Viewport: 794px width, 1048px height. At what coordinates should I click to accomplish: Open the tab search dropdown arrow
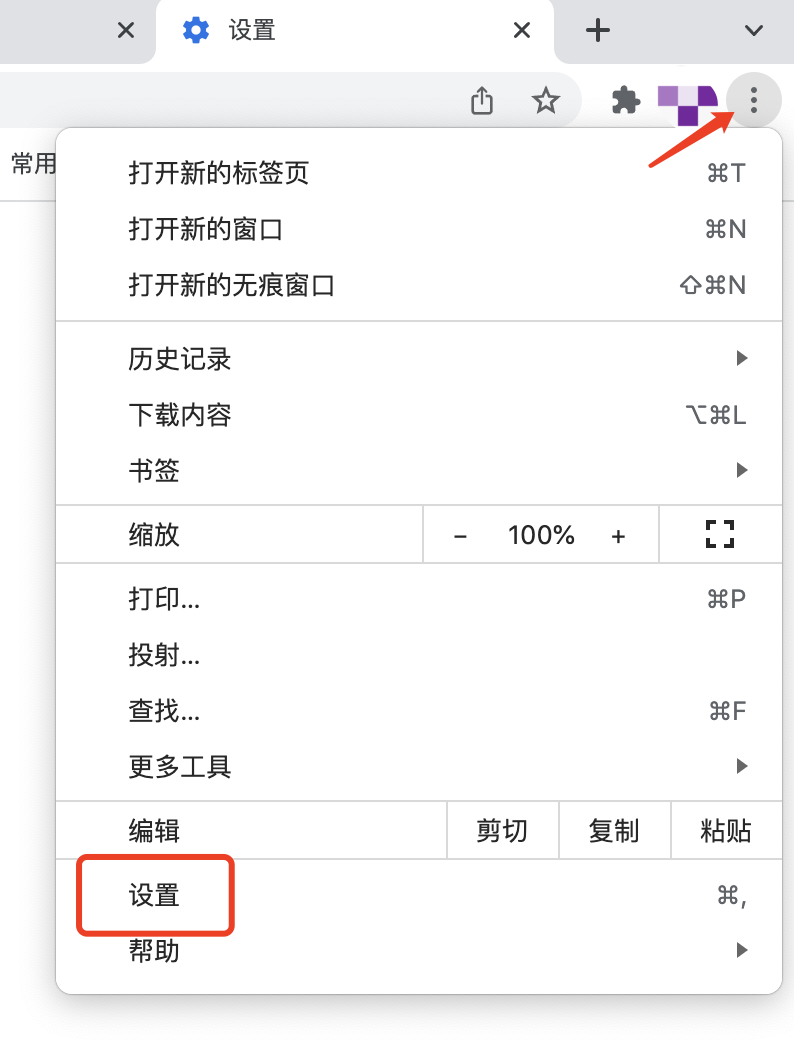click(x=754, y=30)
